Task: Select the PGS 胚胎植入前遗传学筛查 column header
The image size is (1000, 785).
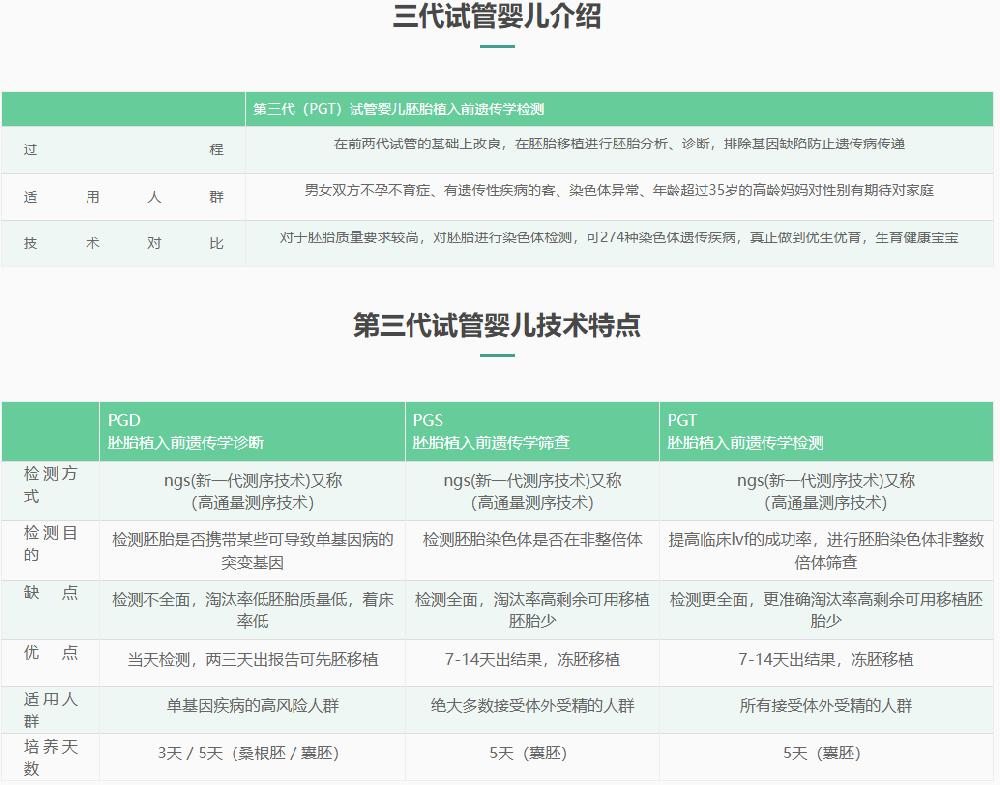Action: 491,431
